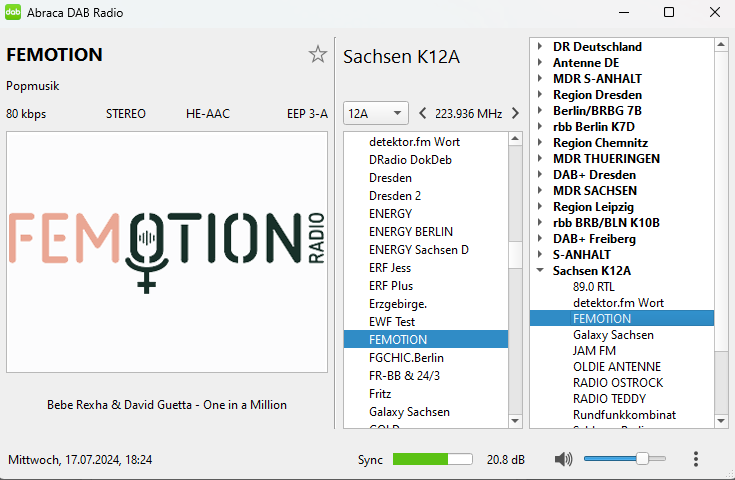The image size is (735, 480).
Task: Mark FEMOTION as favorite with star icon
Action: pyautogui.click(x=317, y=55)
